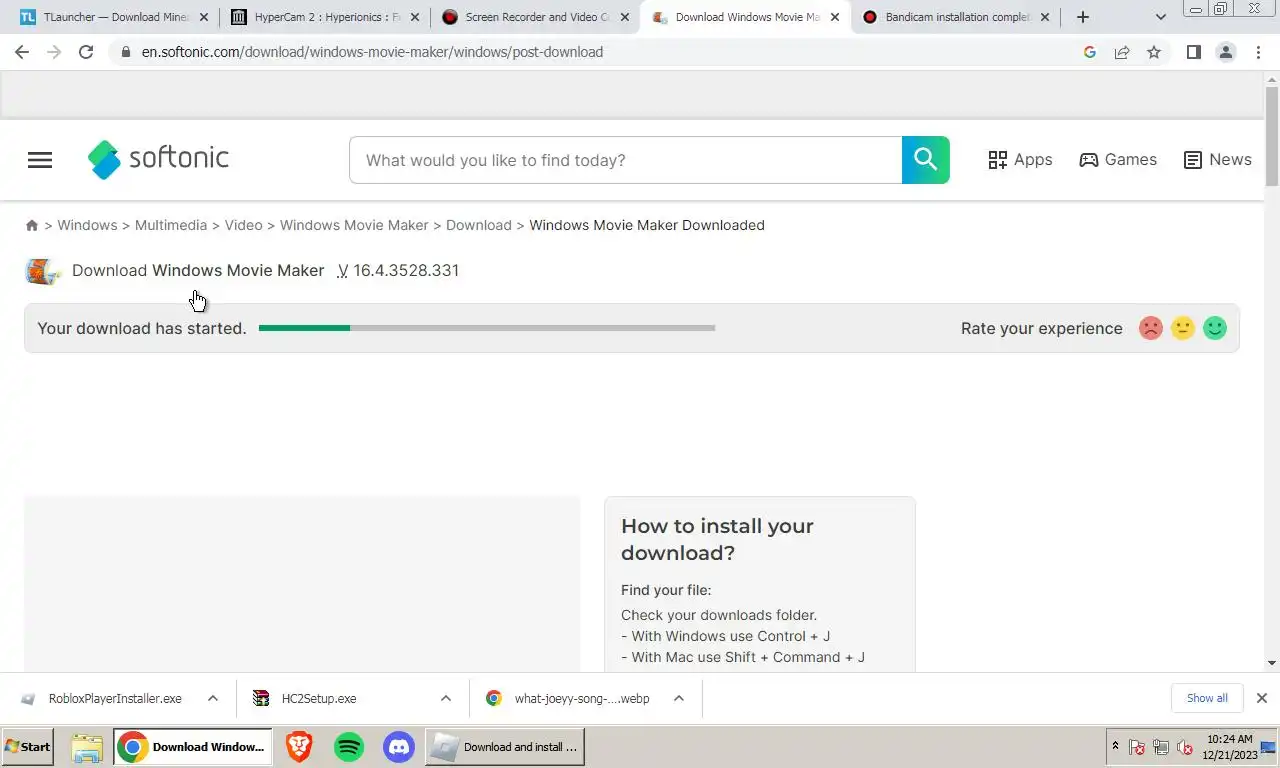Image resolution: width=1280 pixels, height=768 pixels.
Task: Open File Explorer from taskbar
Action: (x=87, y=747)
